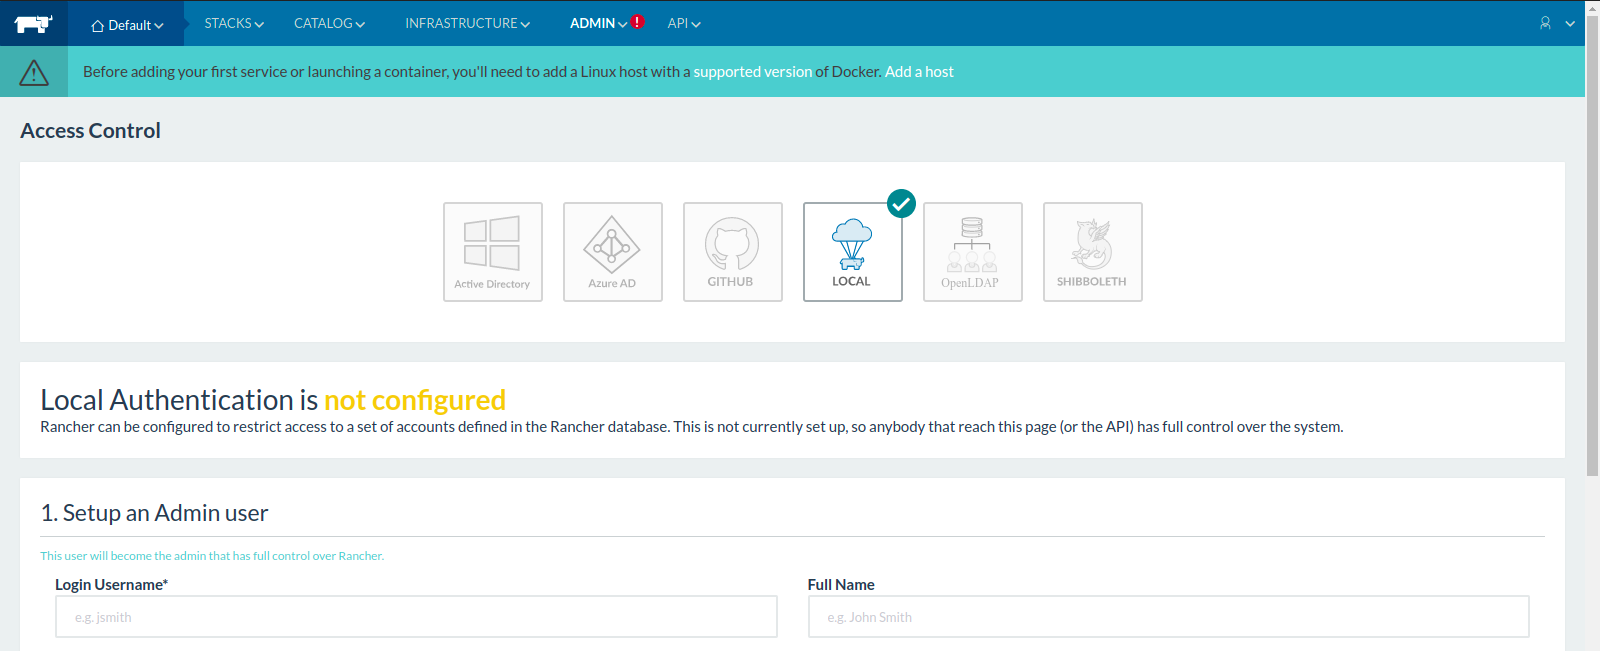Select the OpenLDAP auth provider
Viewport: 1600px width, 651px height.
[973, 252]
